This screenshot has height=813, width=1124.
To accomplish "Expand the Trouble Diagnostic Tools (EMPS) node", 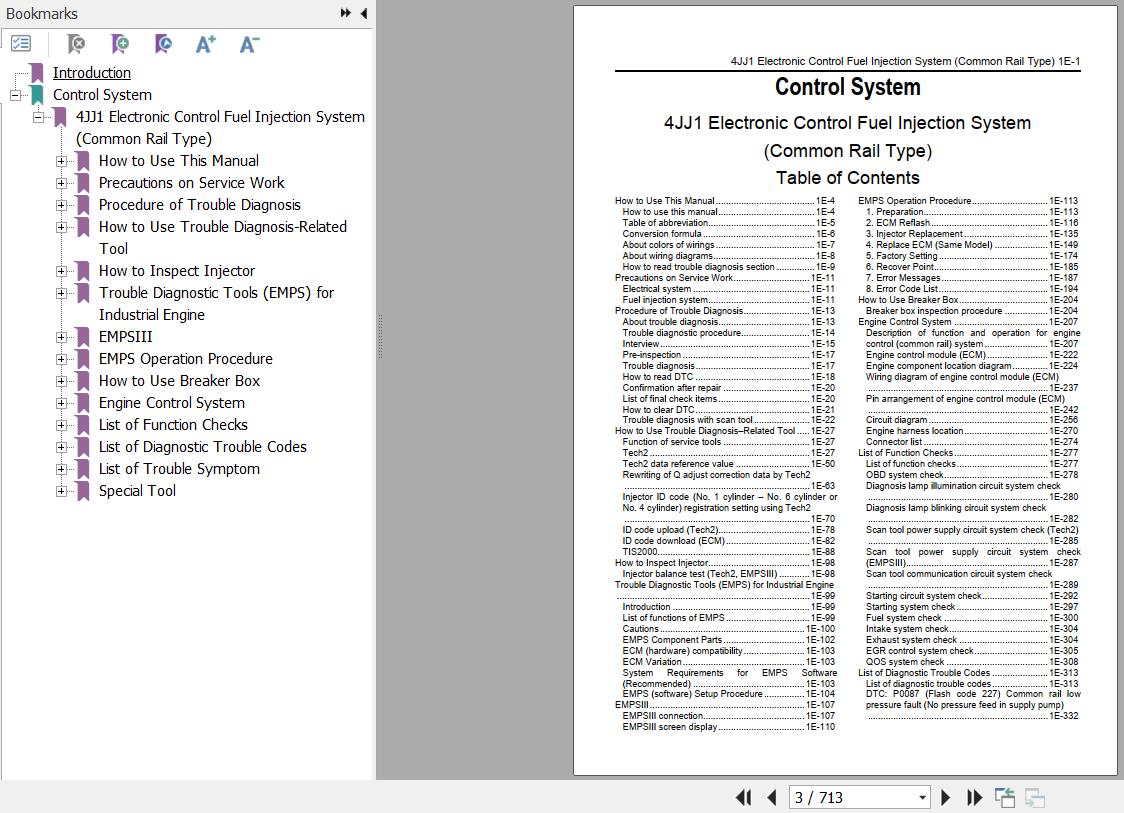I will tap(61, 293).
